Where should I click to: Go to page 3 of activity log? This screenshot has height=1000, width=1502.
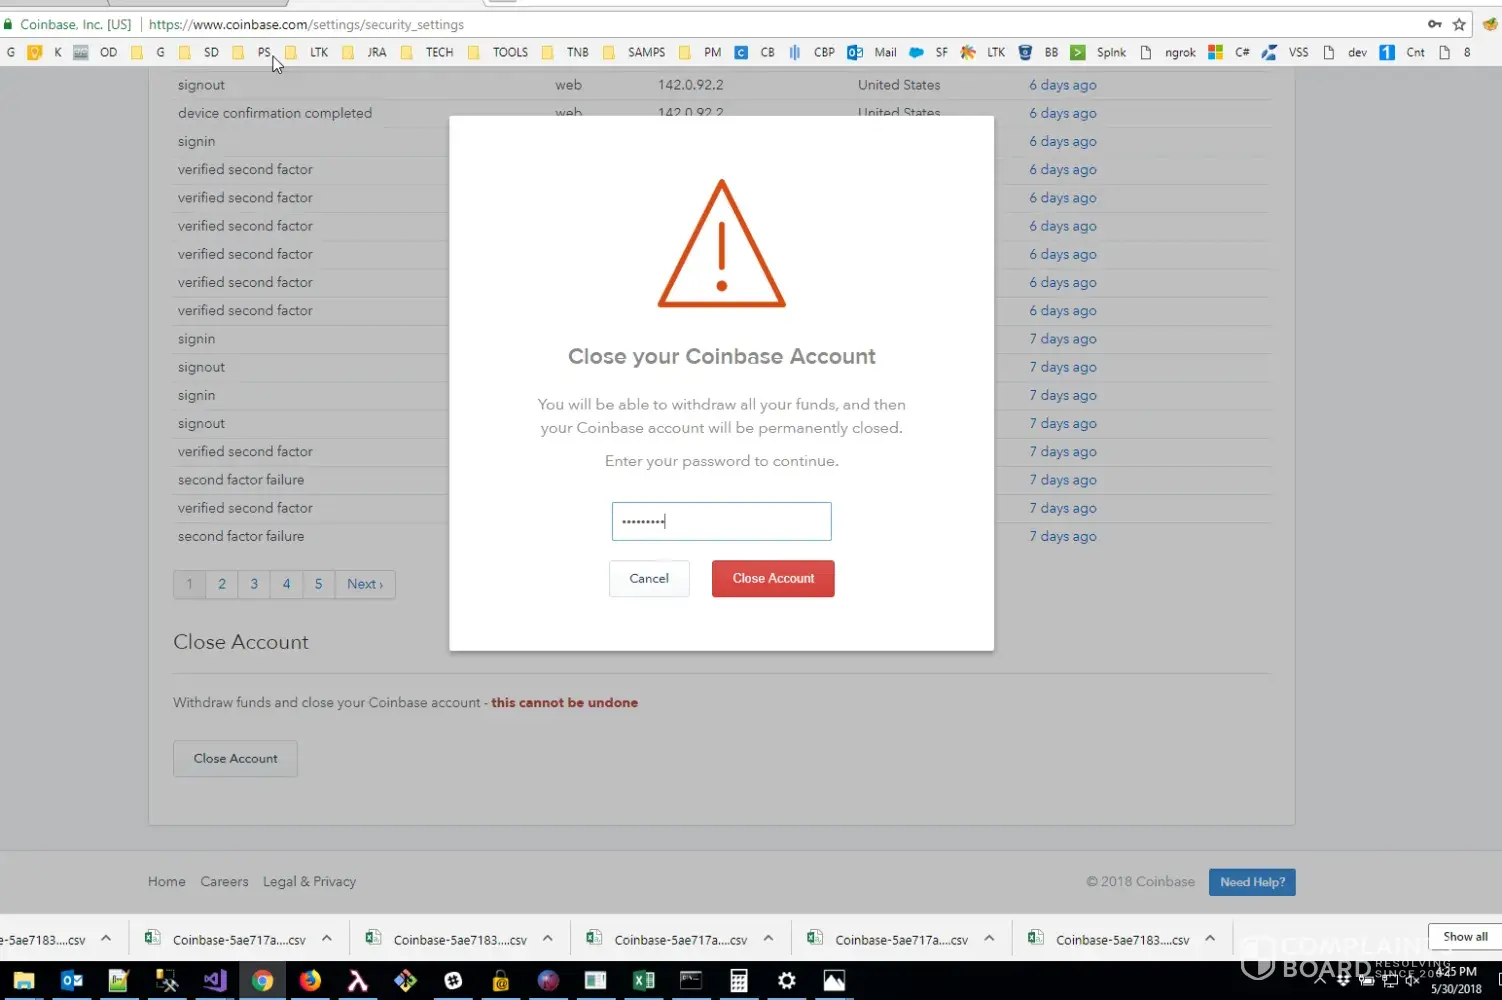click(x=254, y=584)
